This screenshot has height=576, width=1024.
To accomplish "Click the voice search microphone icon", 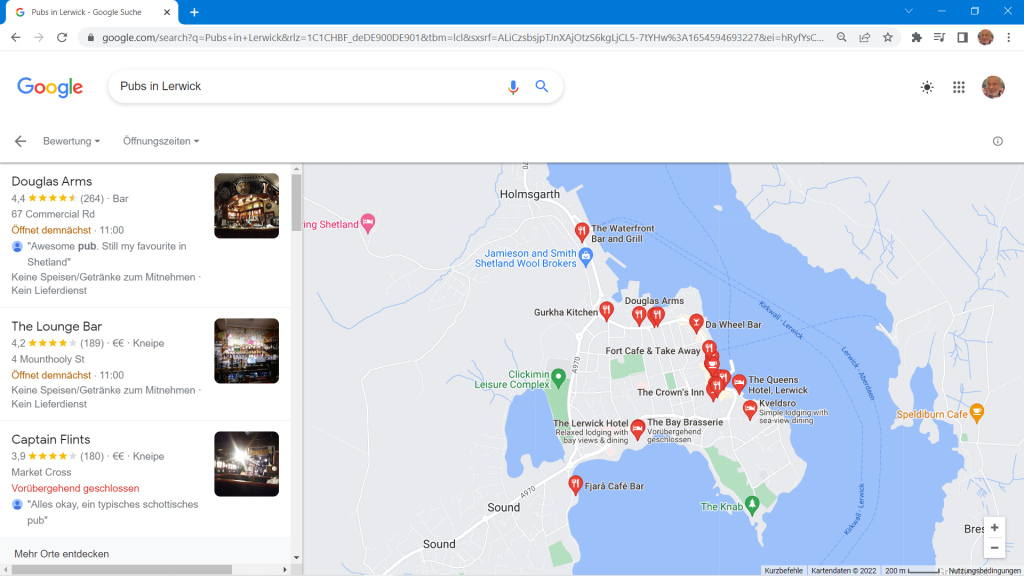I will click(x=513, y=87).
